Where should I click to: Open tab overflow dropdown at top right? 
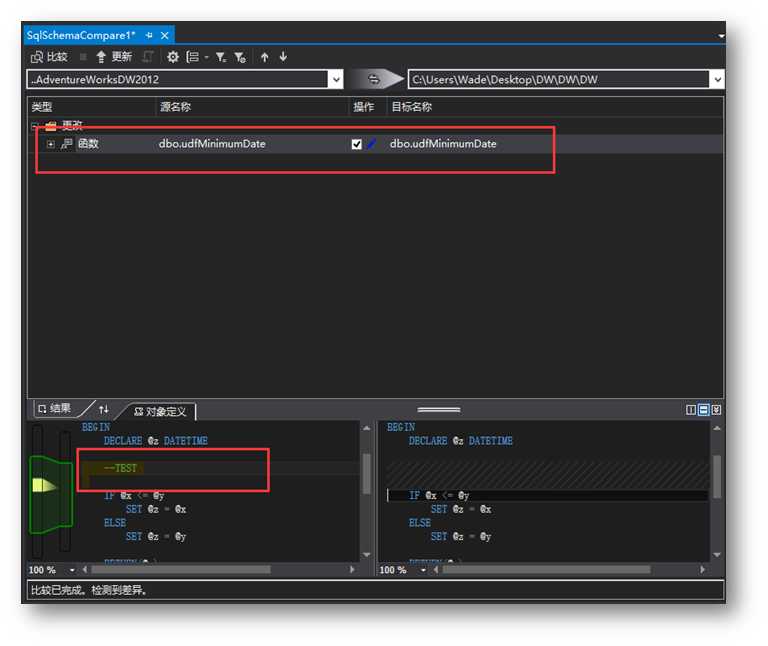click(x=721, y=36)
